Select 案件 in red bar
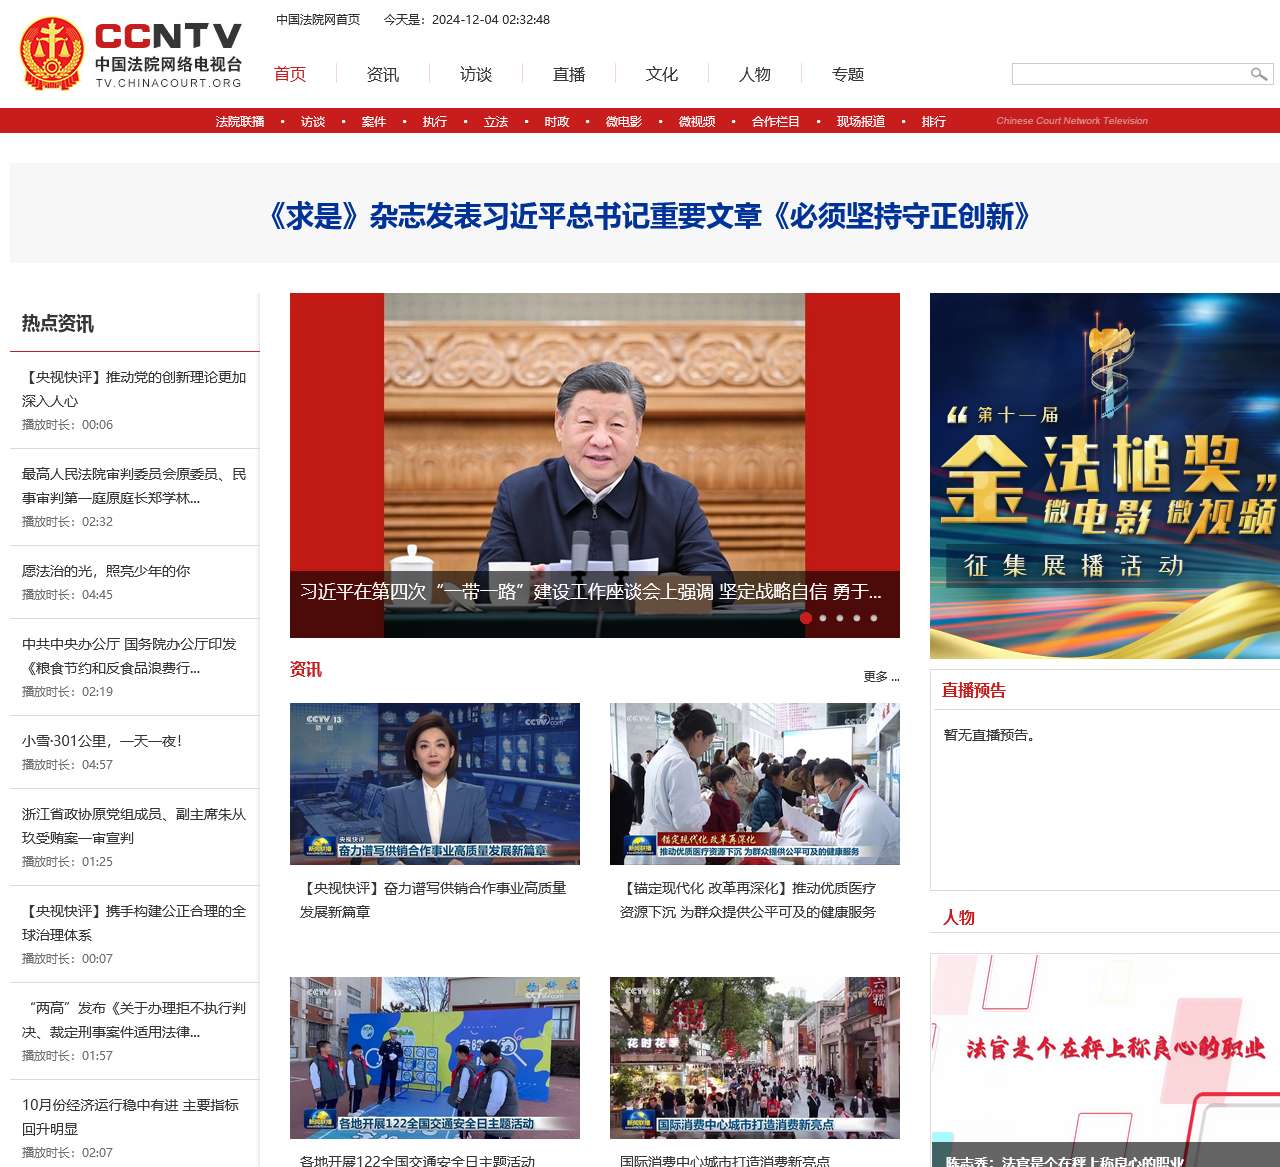This screenshot has height=1167, width=1280. click(x=374, y=121)
